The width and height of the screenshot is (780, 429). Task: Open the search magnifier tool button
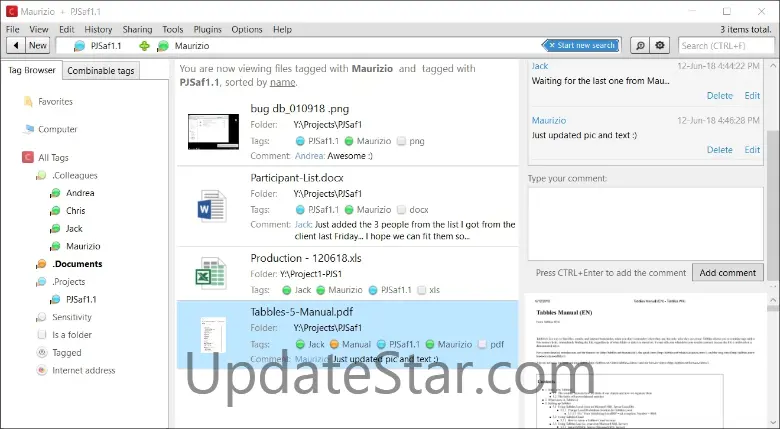640,46
